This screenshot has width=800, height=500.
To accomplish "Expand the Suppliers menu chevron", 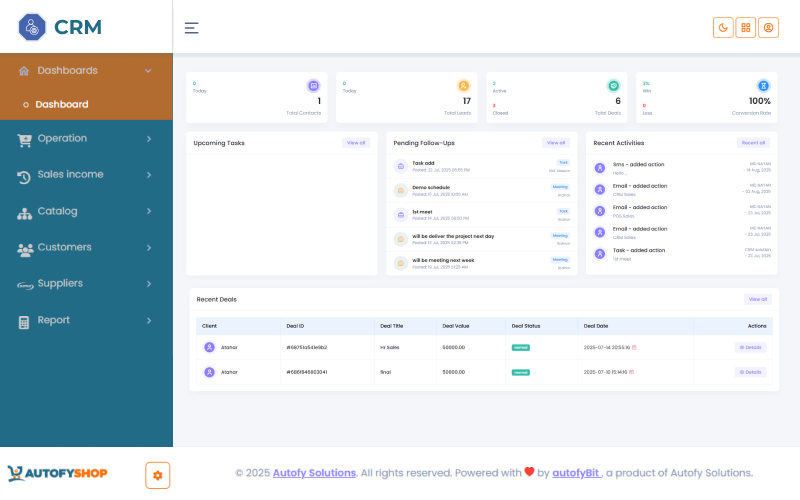I will click(x=149, y=284).
